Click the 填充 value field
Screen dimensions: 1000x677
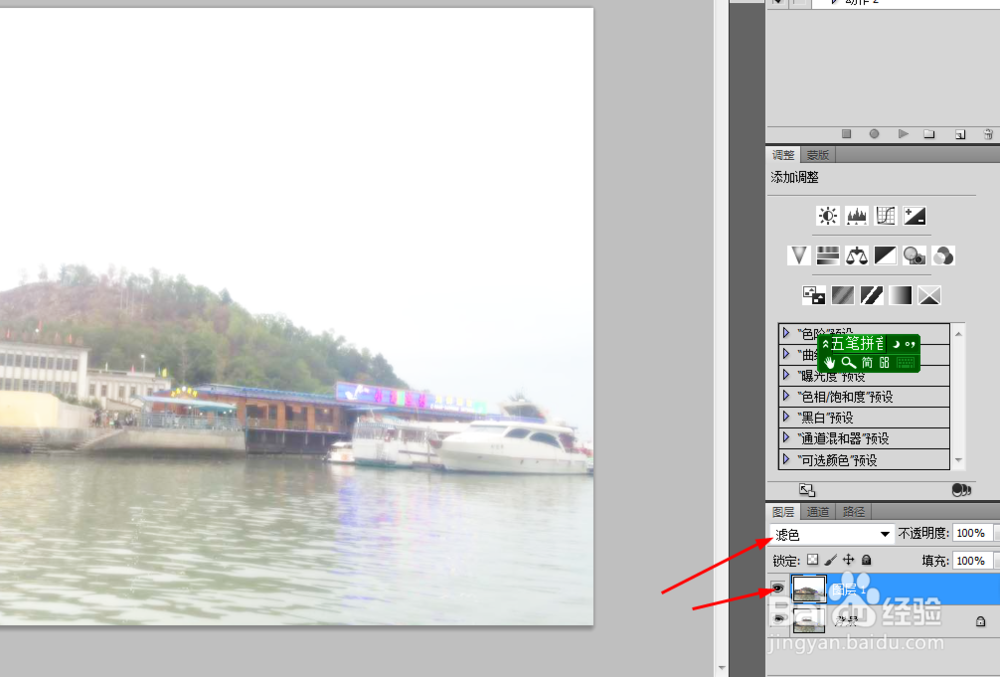coord(972,561)
